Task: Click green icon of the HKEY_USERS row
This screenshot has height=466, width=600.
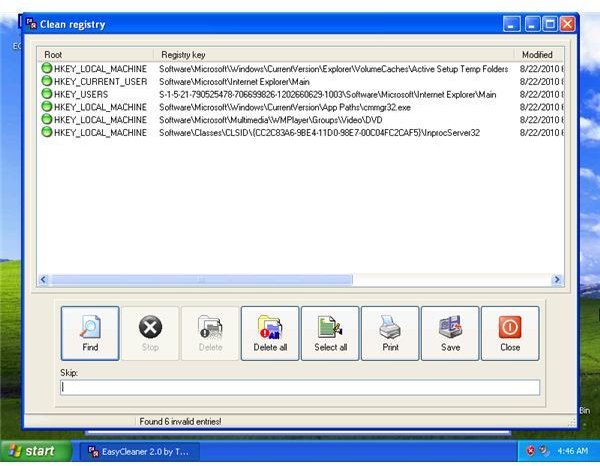Action: coord(47,94)
